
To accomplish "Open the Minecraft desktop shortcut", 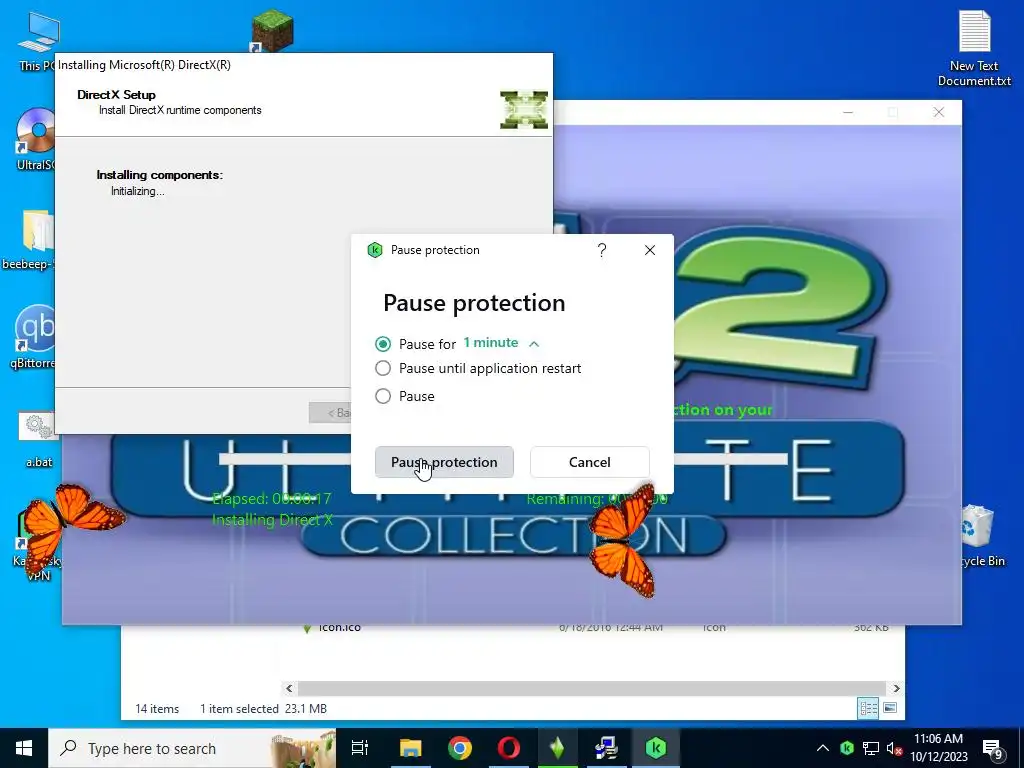I will point(272,31).
